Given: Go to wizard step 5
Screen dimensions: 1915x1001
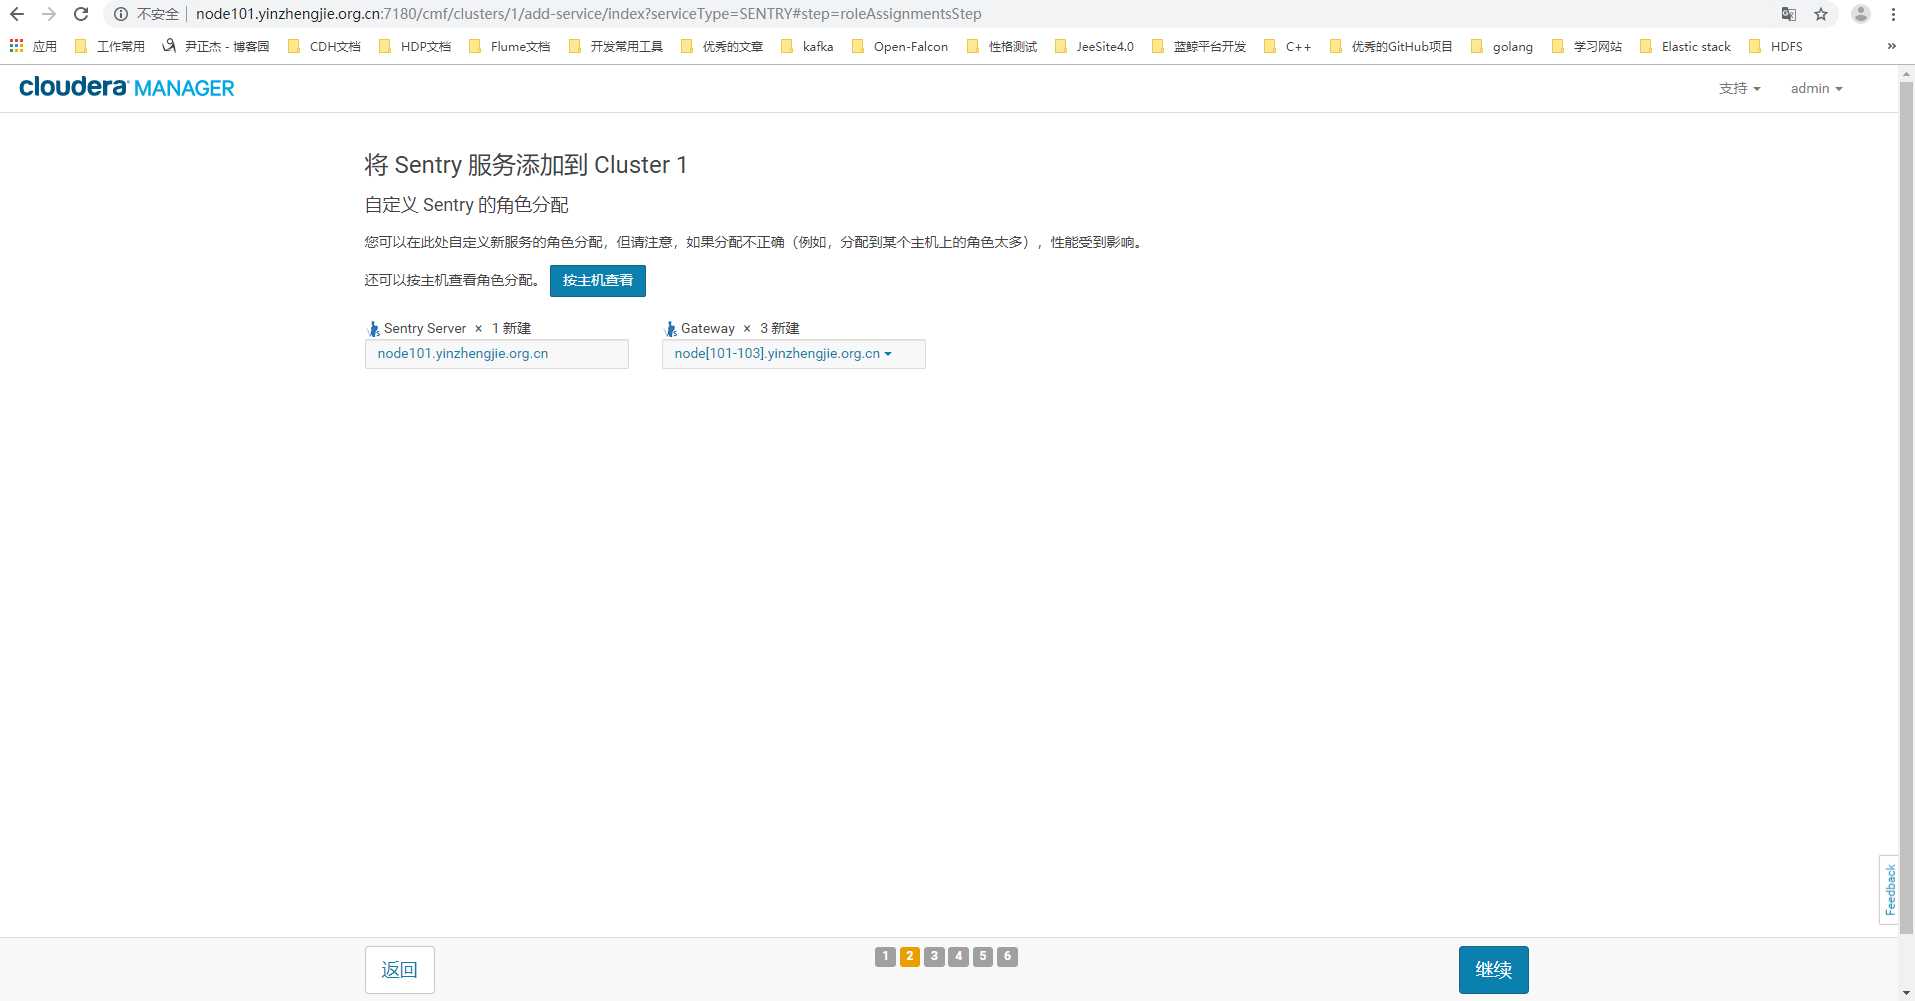Looking at the screenshot, I should 983,956.
